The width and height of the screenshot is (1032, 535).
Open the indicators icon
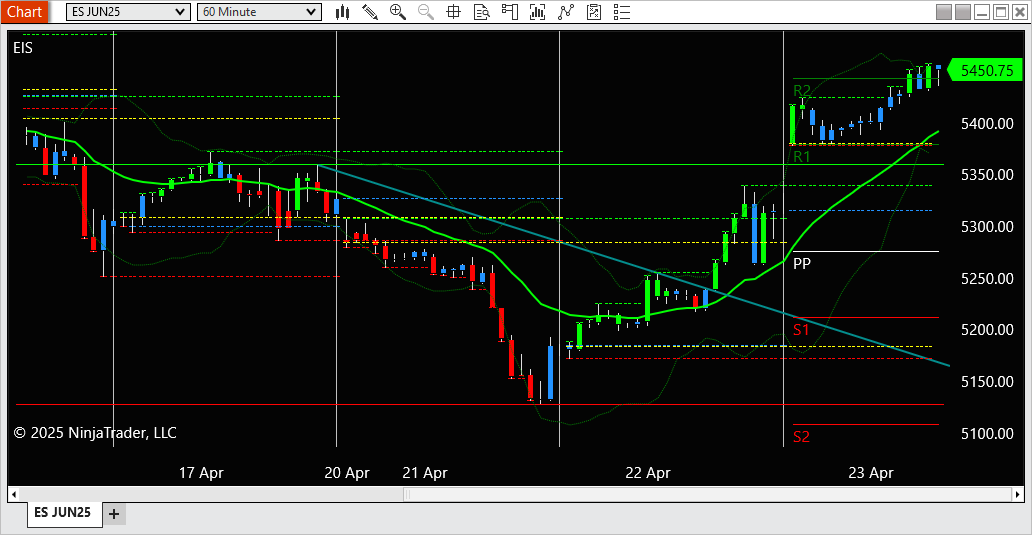coord(538,12)
